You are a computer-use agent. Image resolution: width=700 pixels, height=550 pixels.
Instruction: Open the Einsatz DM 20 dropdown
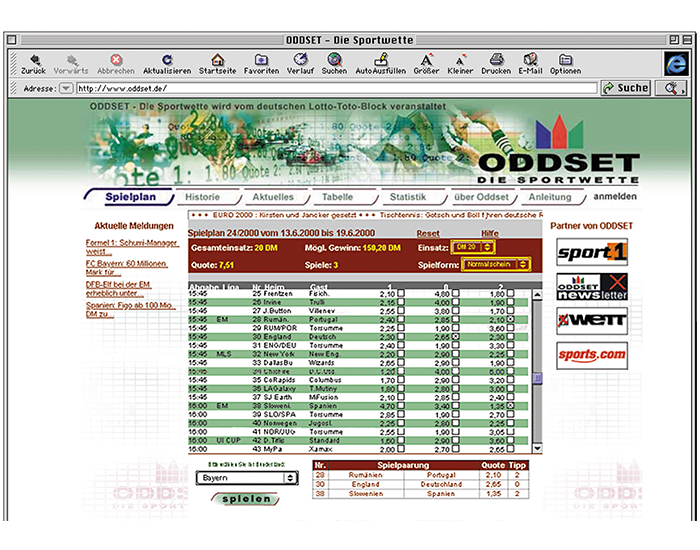(473, 247)
